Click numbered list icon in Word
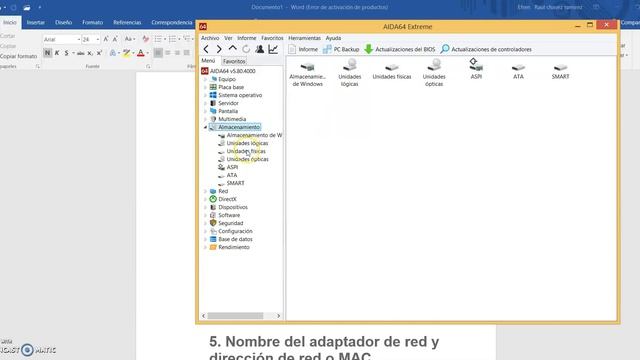This screenshot has width=640, height=360. pos(173,39)
